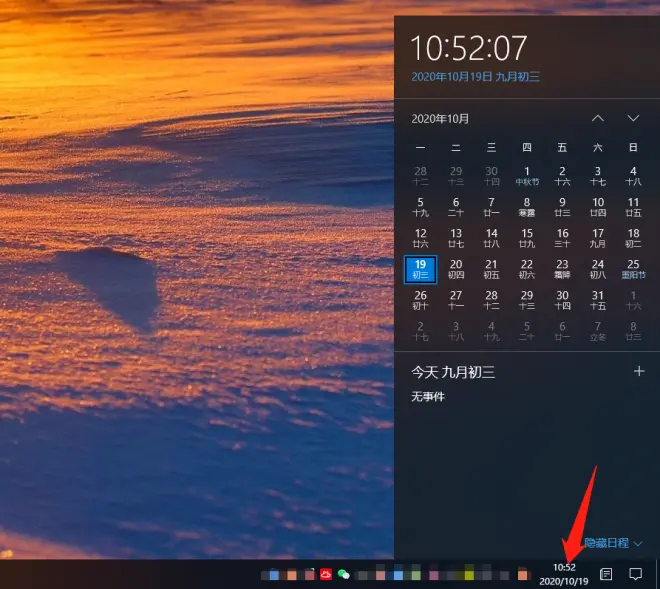Select October 8 寒露

(527, 207)
